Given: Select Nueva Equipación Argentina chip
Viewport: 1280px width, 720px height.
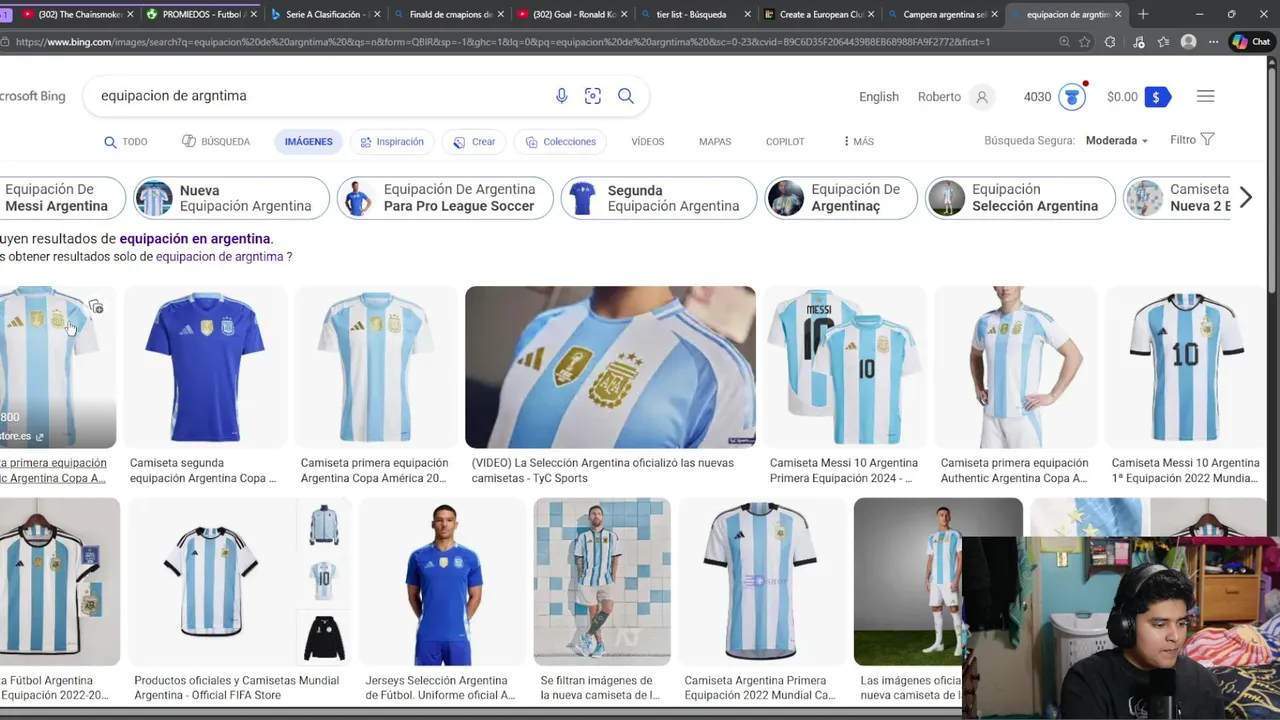Looking at the screenshot, I should (231, 198).
